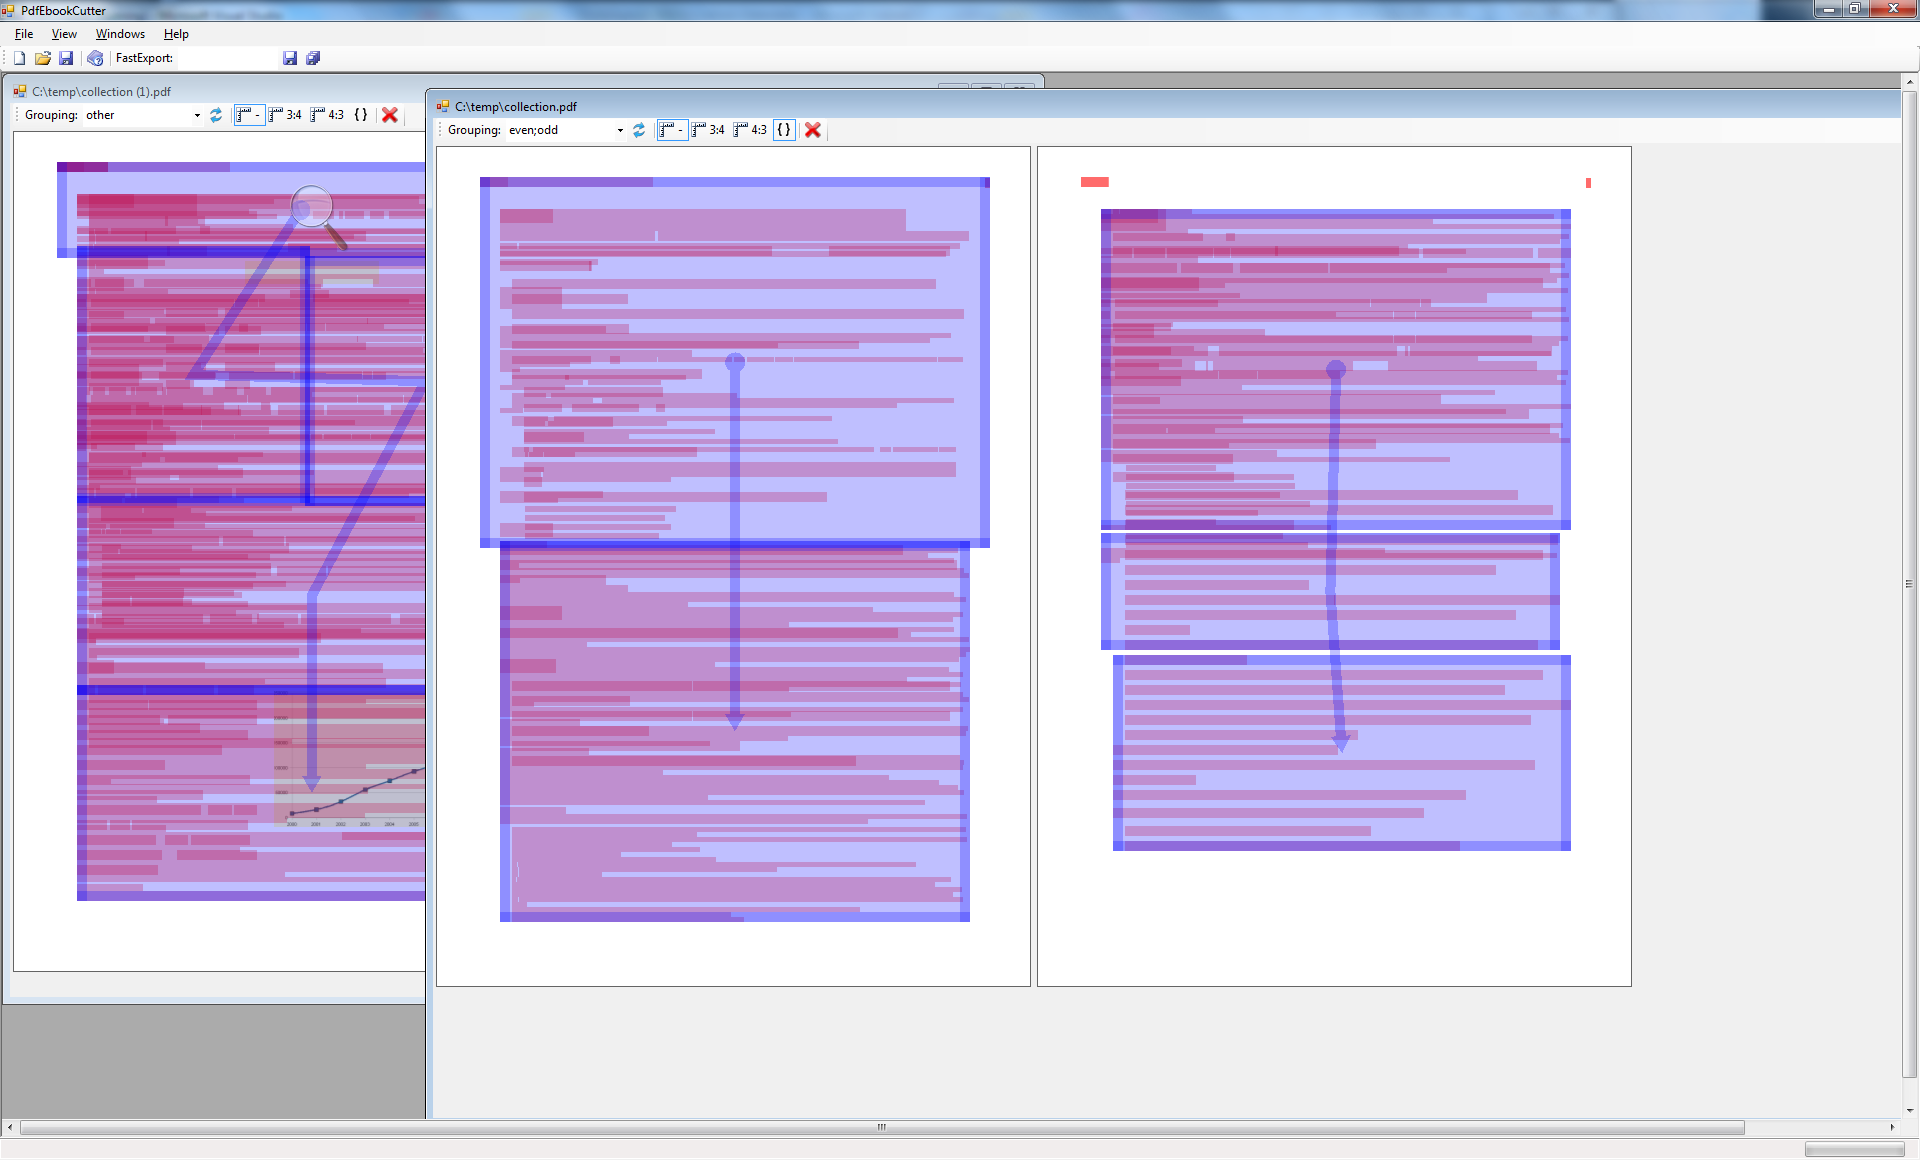Click the FastExport text input field
Viewport: 1920px width, 1160px height.
226,58
